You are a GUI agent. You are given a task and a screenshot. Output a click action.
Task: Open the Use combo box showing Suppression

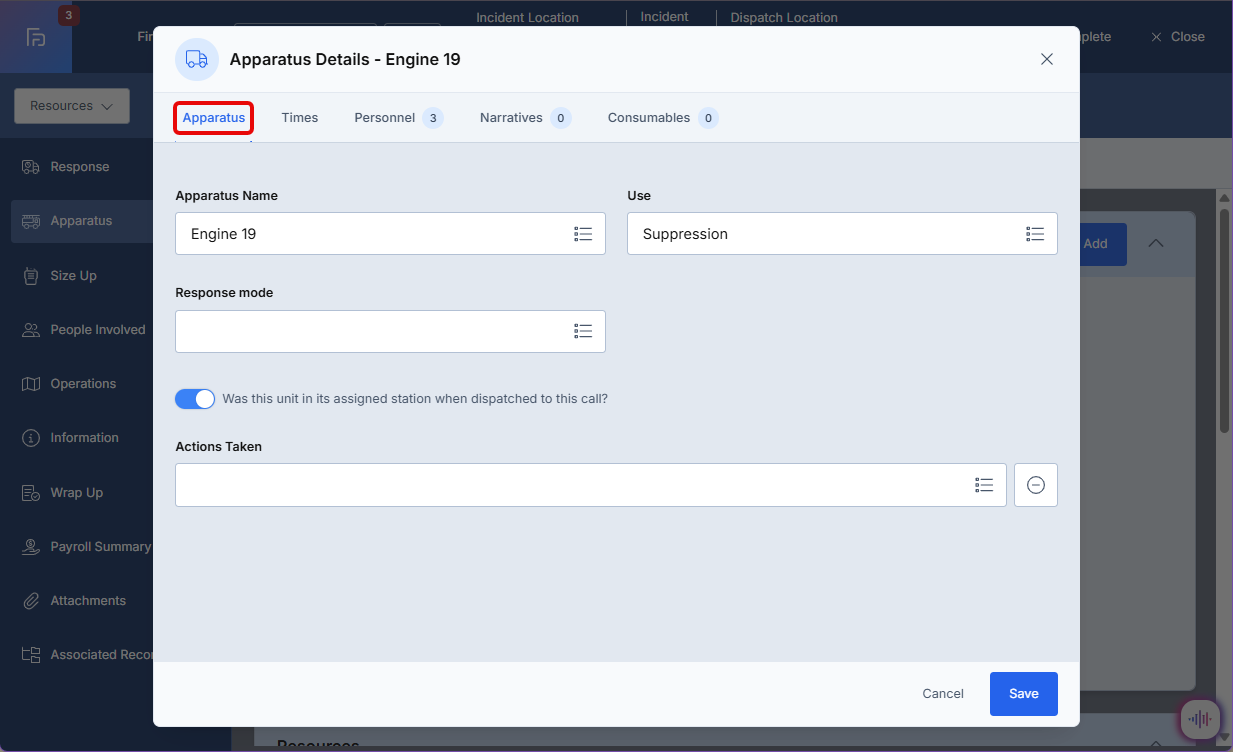click(842, 234)
